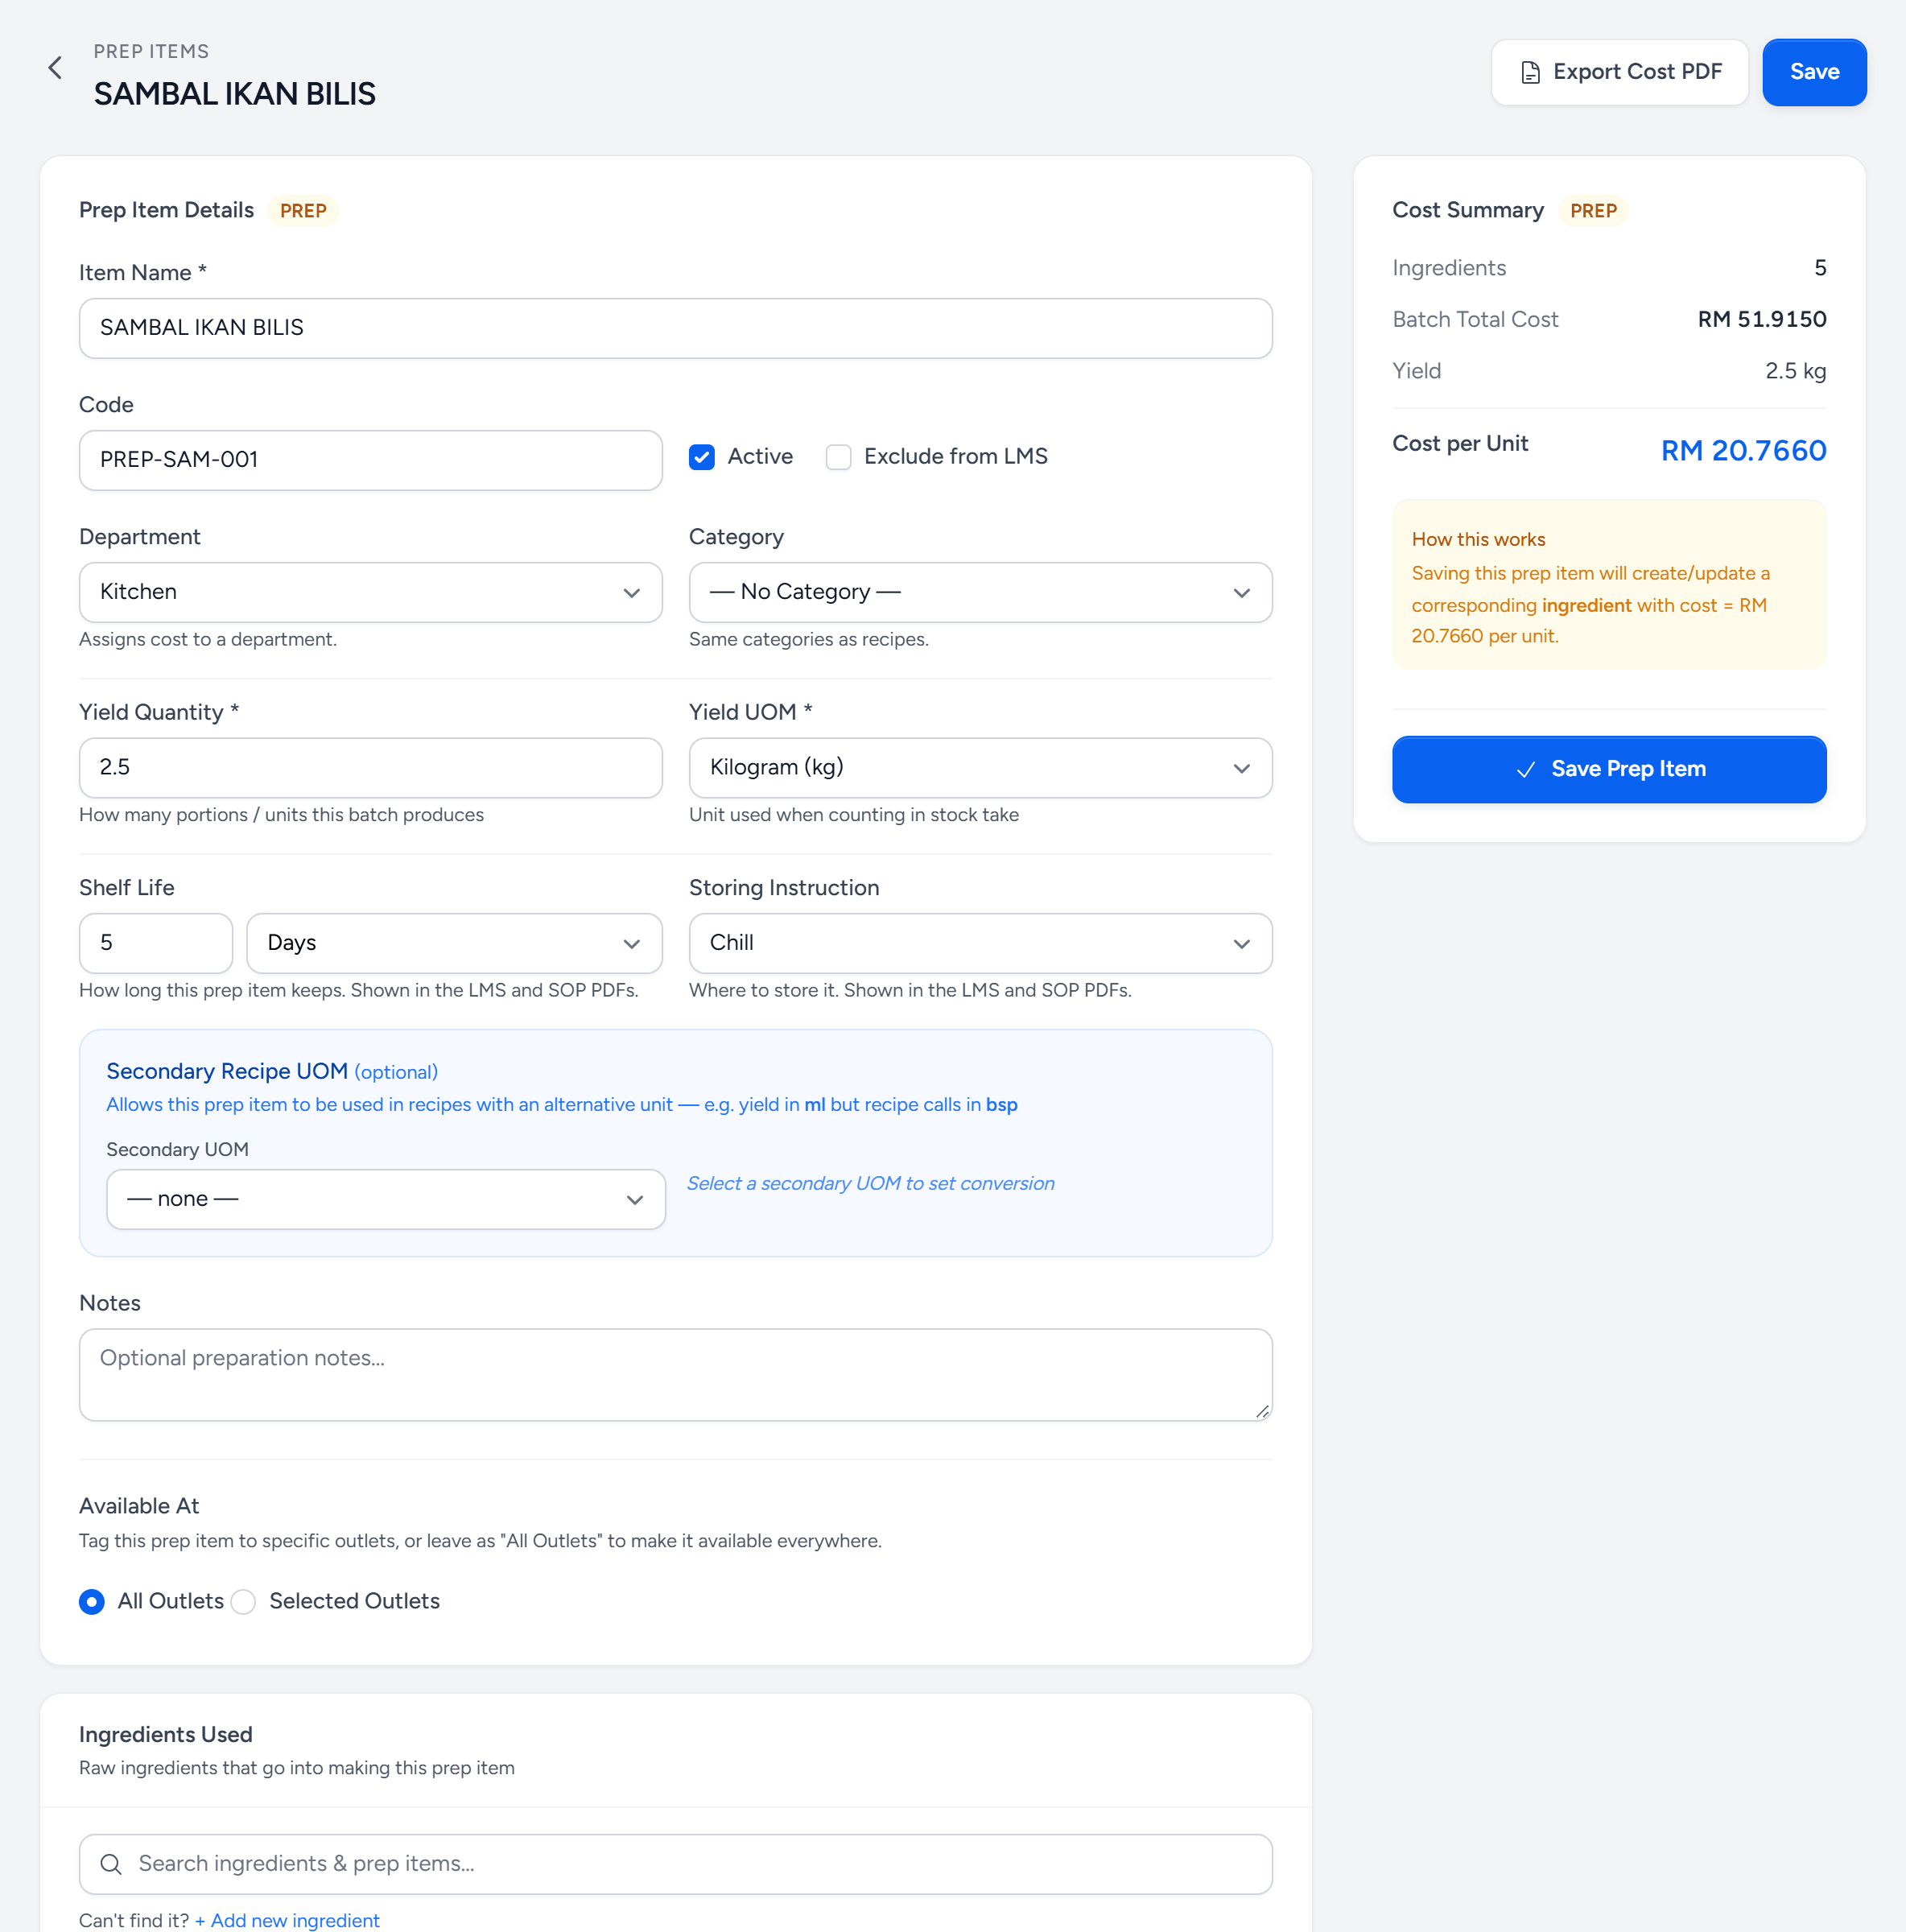Uncheck the Active checkbox
1906x1932 pixels.
pyautogui.click(x=702, y=457)
